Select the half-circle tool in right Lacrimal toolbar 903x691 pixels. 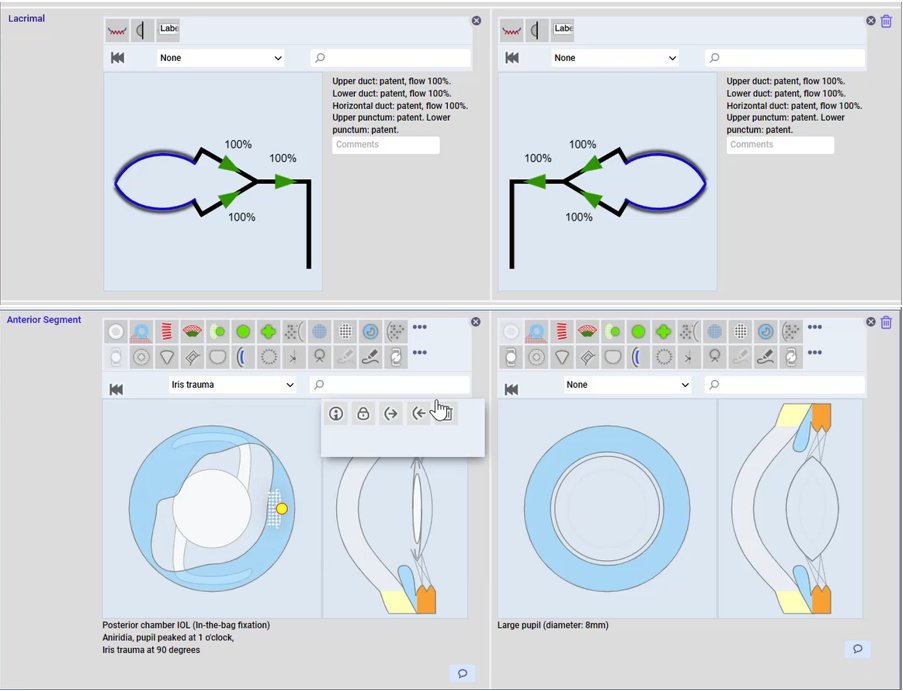tap(537, 31)
